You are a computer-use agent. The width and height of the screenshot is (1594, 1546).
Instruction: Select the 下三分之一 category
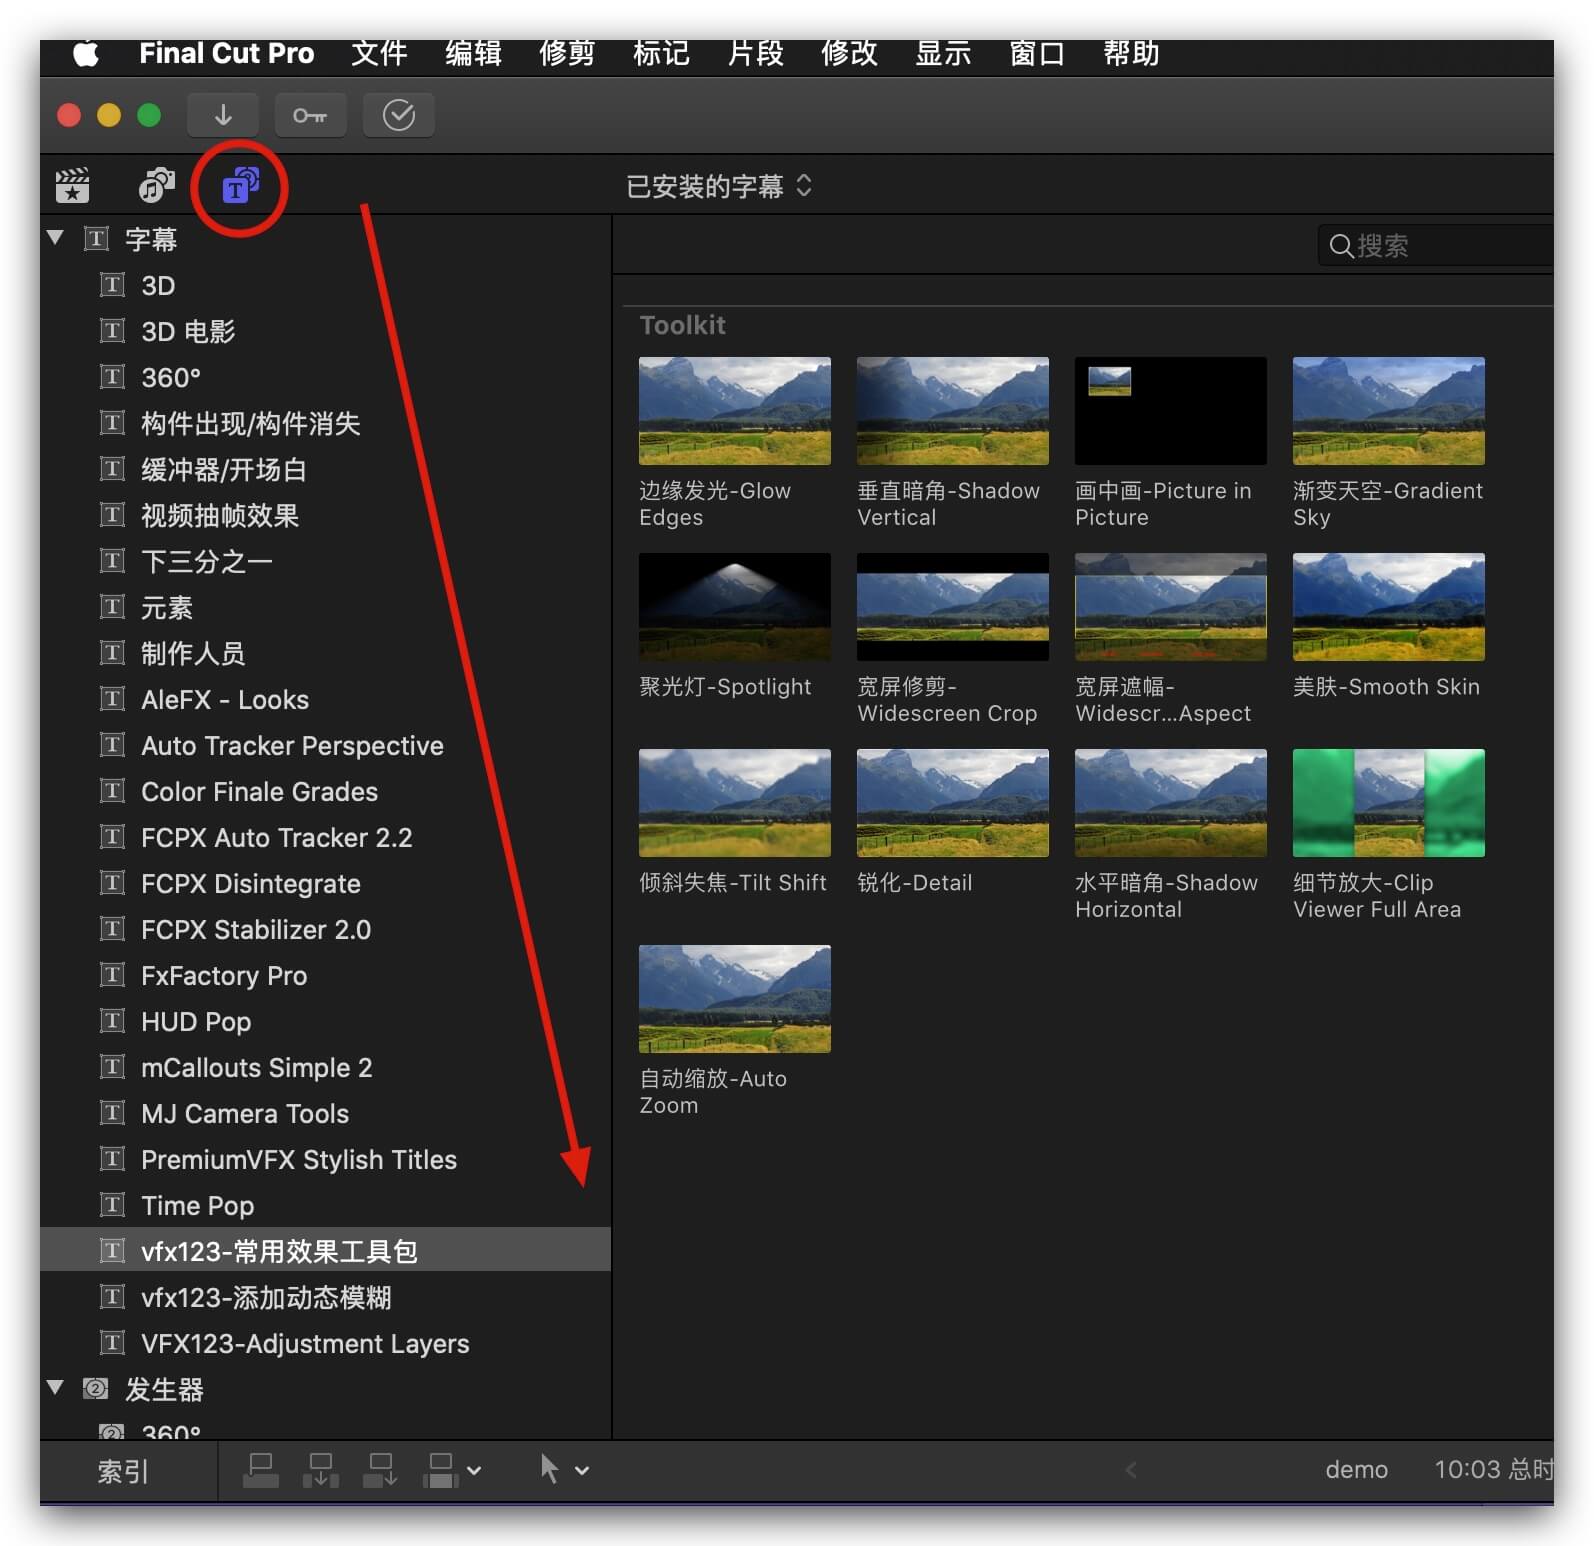pyautogui.click(x=325, y=561)
